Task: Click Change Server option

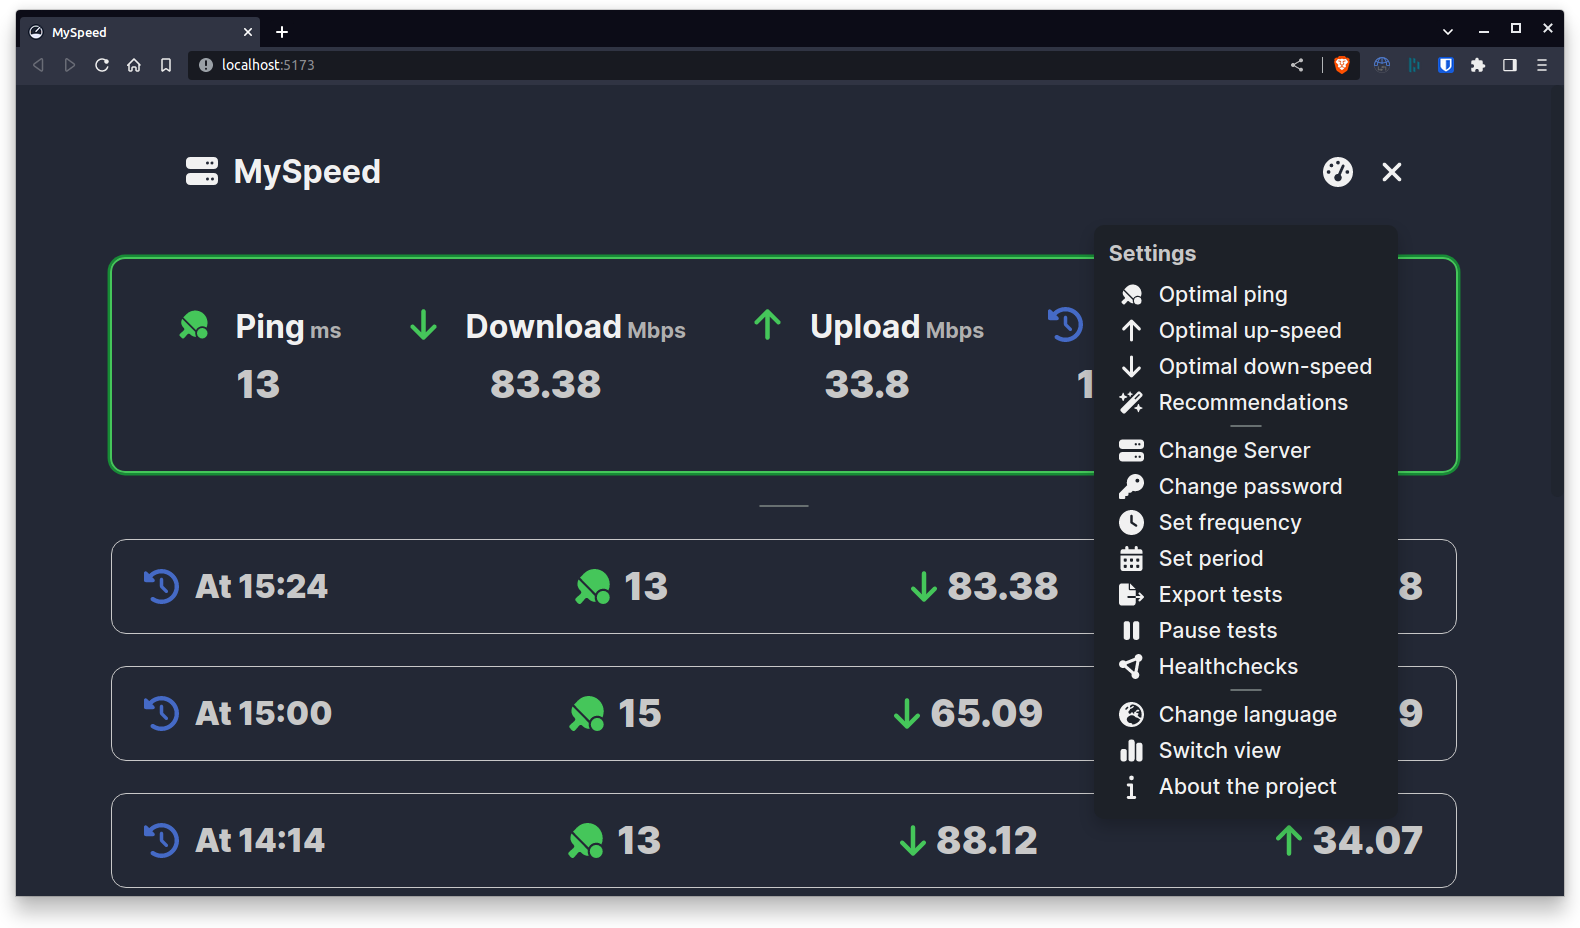Action: coord(1234,451)
